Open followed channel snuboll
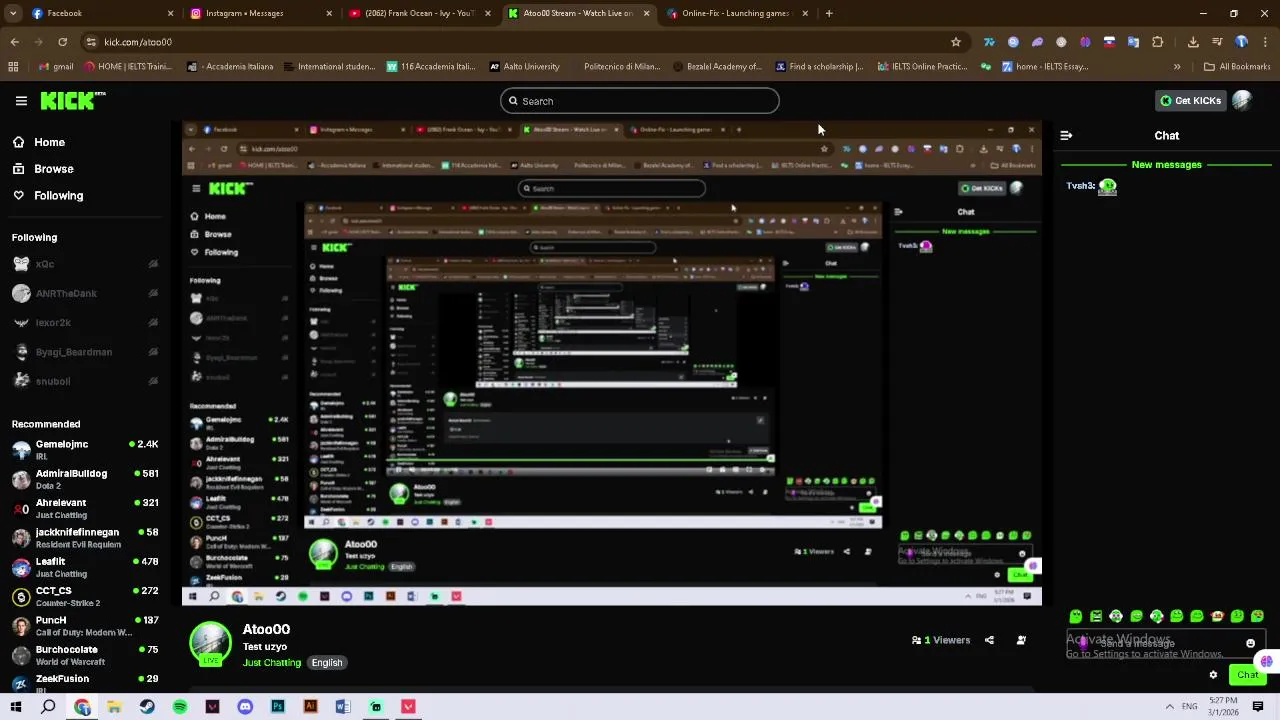1280x720 pixels. tap(84, 380)
